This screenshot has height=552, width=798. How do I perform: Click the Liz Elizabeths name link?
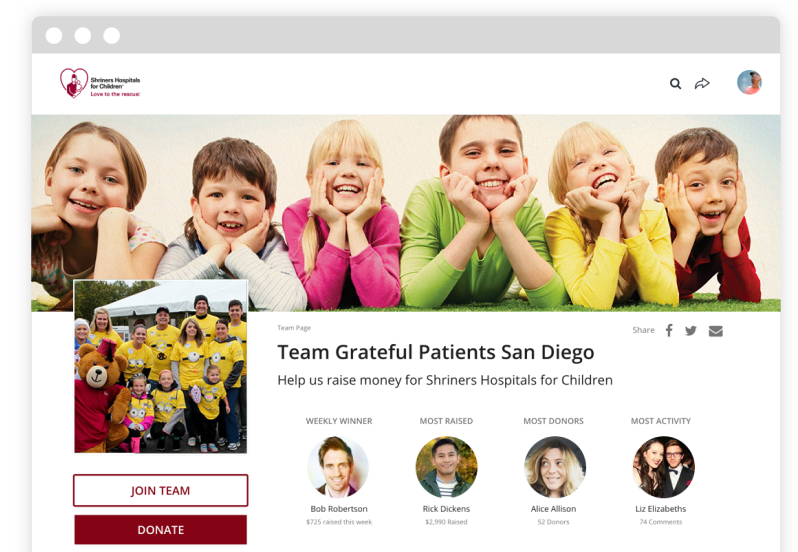coord(661,509)
